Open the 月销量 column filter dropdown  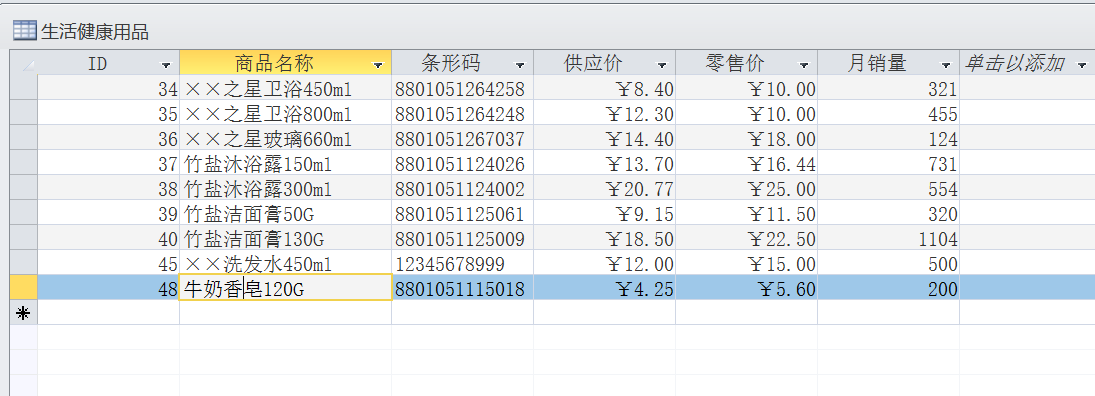tap(946, 65)
